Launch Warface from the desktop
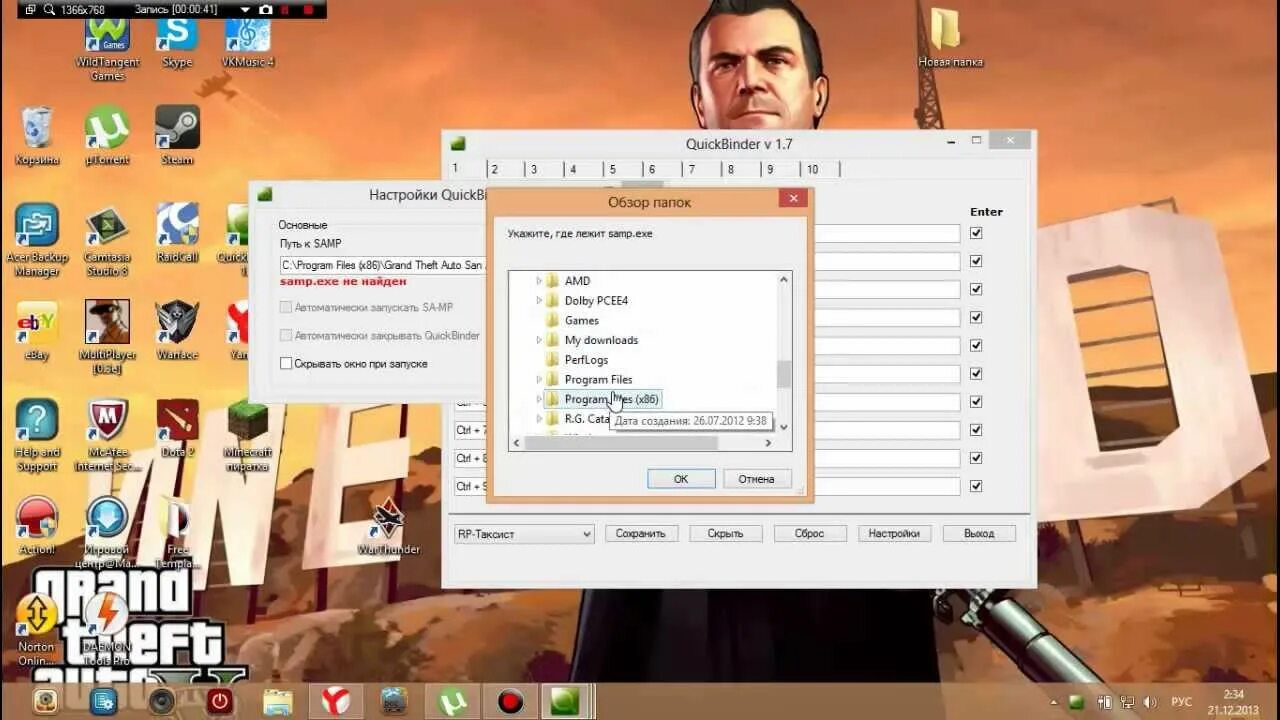Viewport: 1280px width, 720px height. [177, 330]
